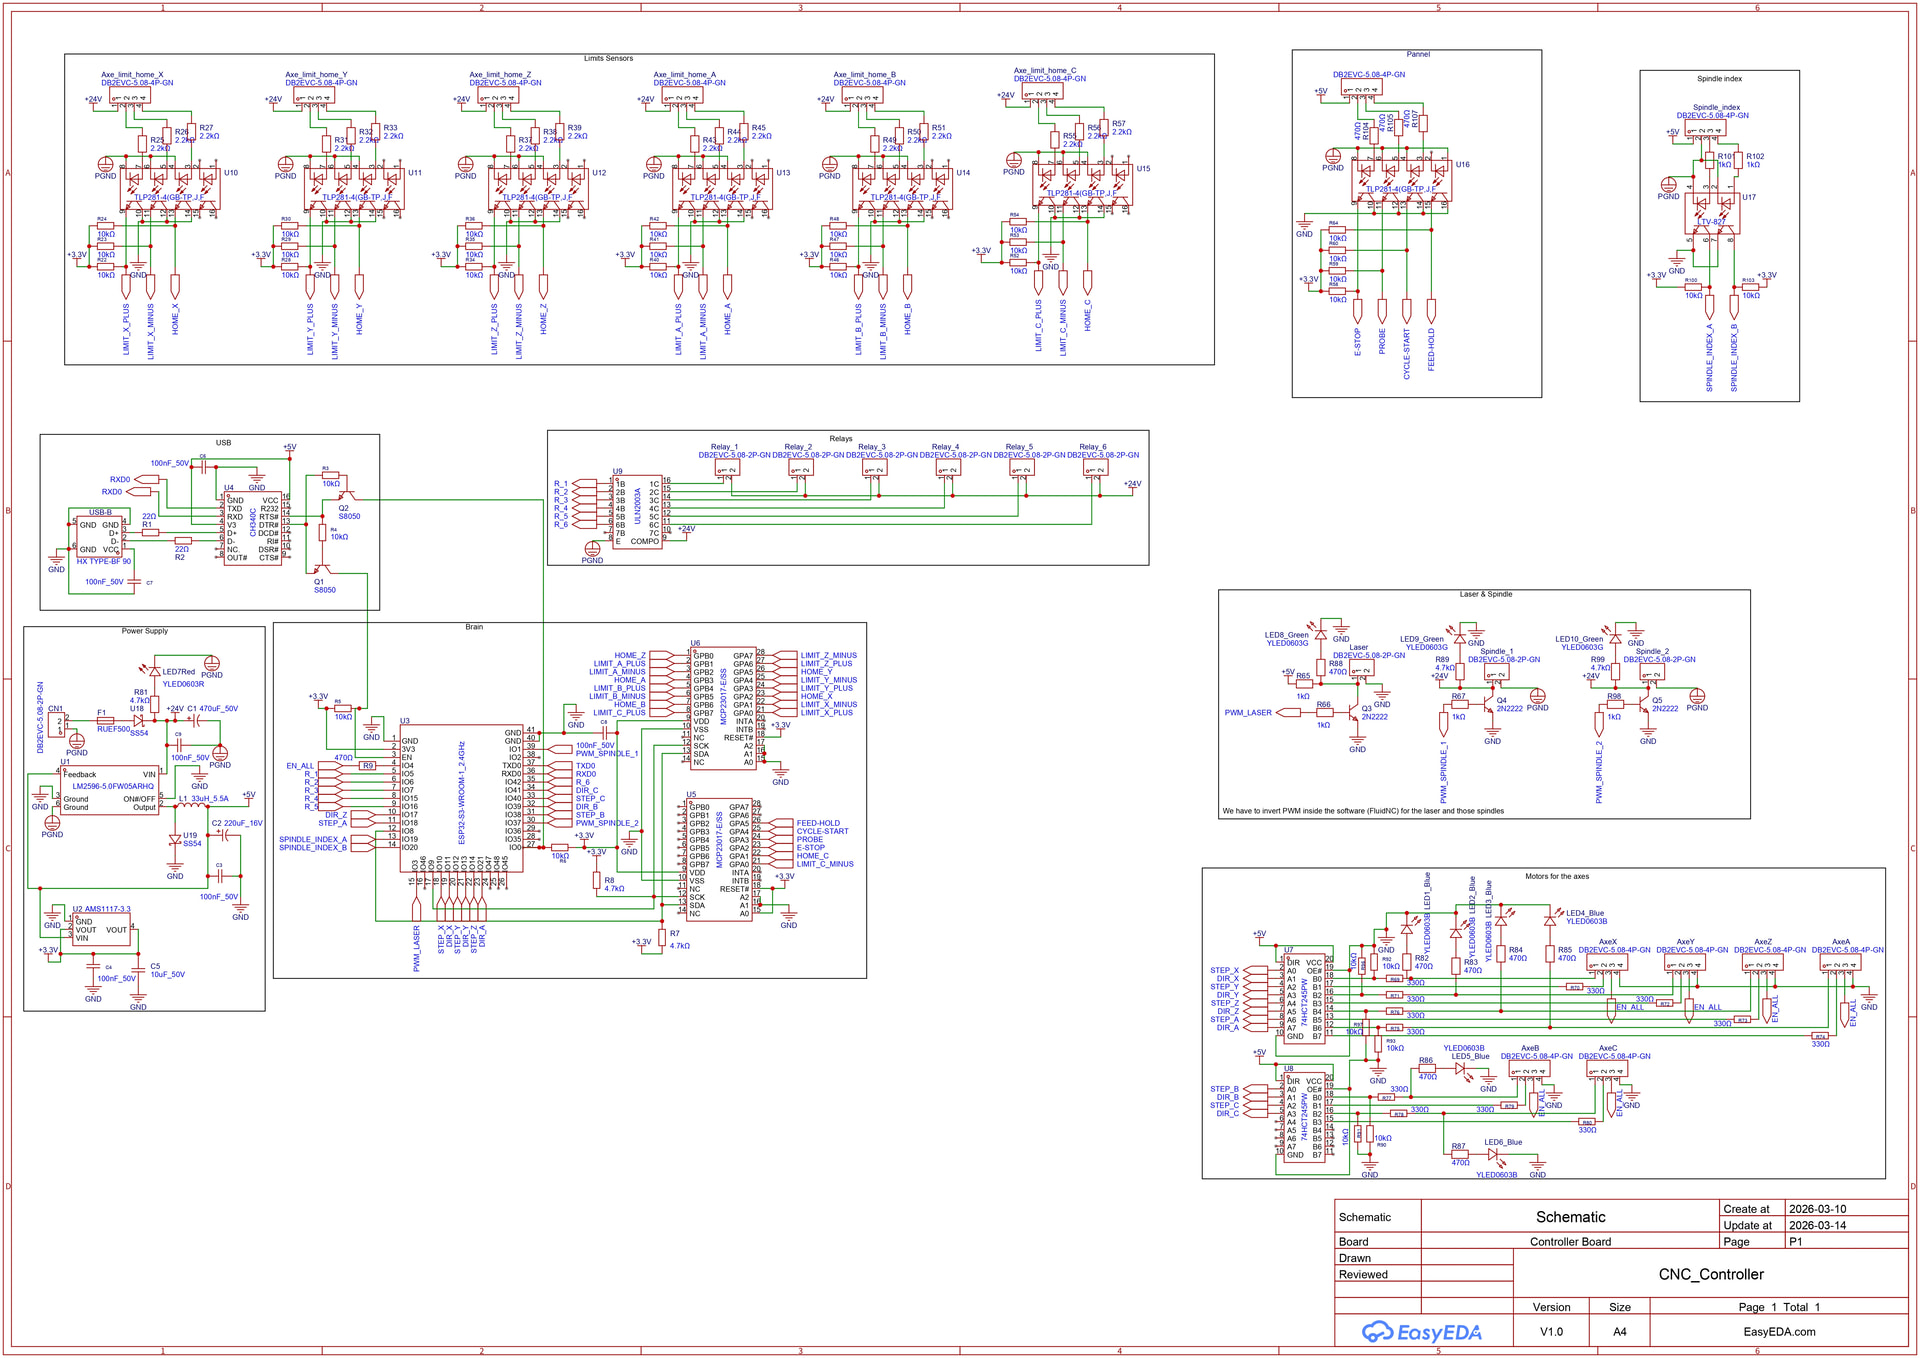Click the LED7Red diode in Power Supply
The height and width of the screenshot is (1358, 1920).
click(x=155, y=672)
